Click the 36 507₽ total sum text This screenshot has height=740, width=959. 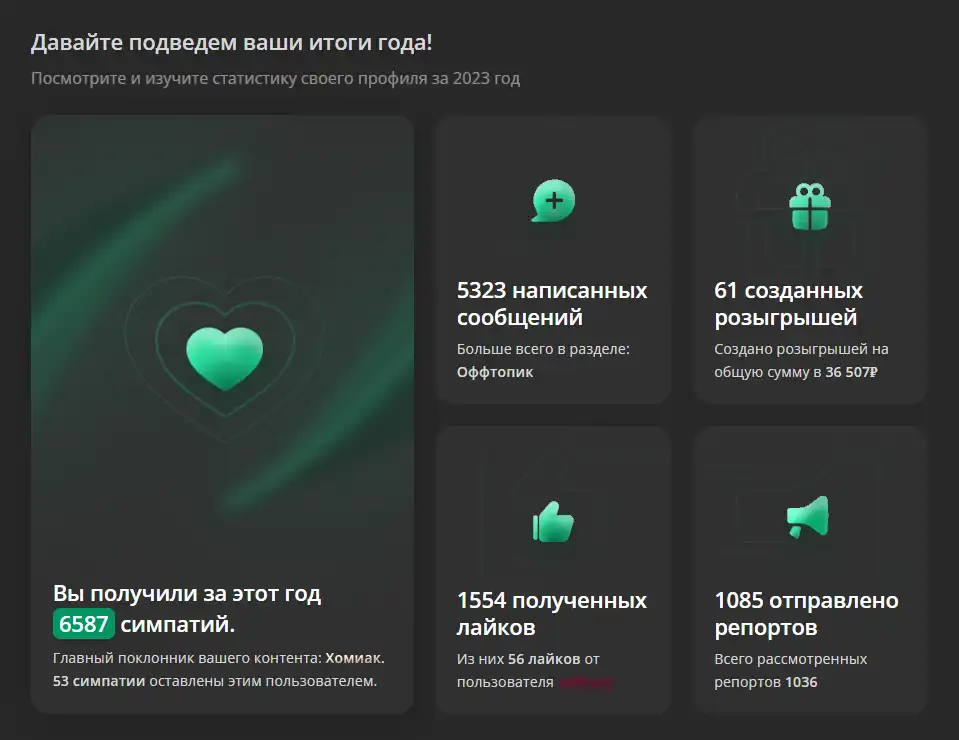[851, 372]
